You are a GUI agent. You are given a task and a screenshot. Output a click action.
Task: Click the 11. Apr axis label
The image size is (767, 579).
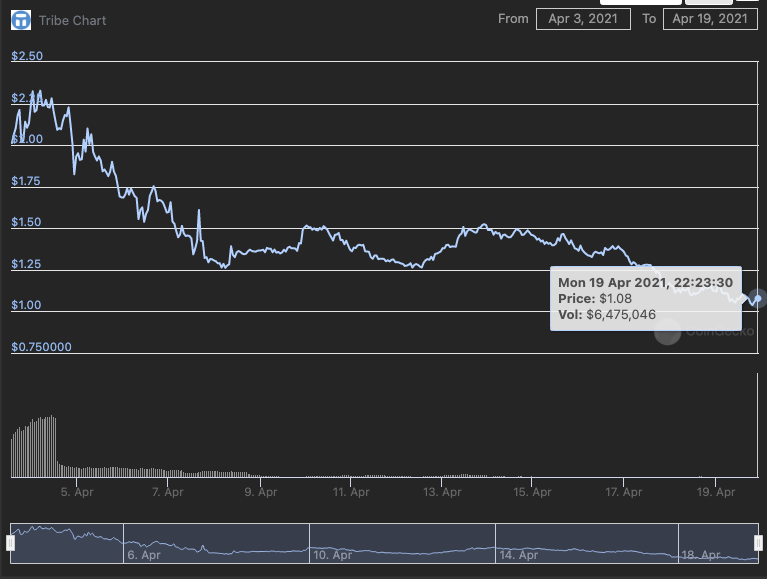(x=351, y=492)
